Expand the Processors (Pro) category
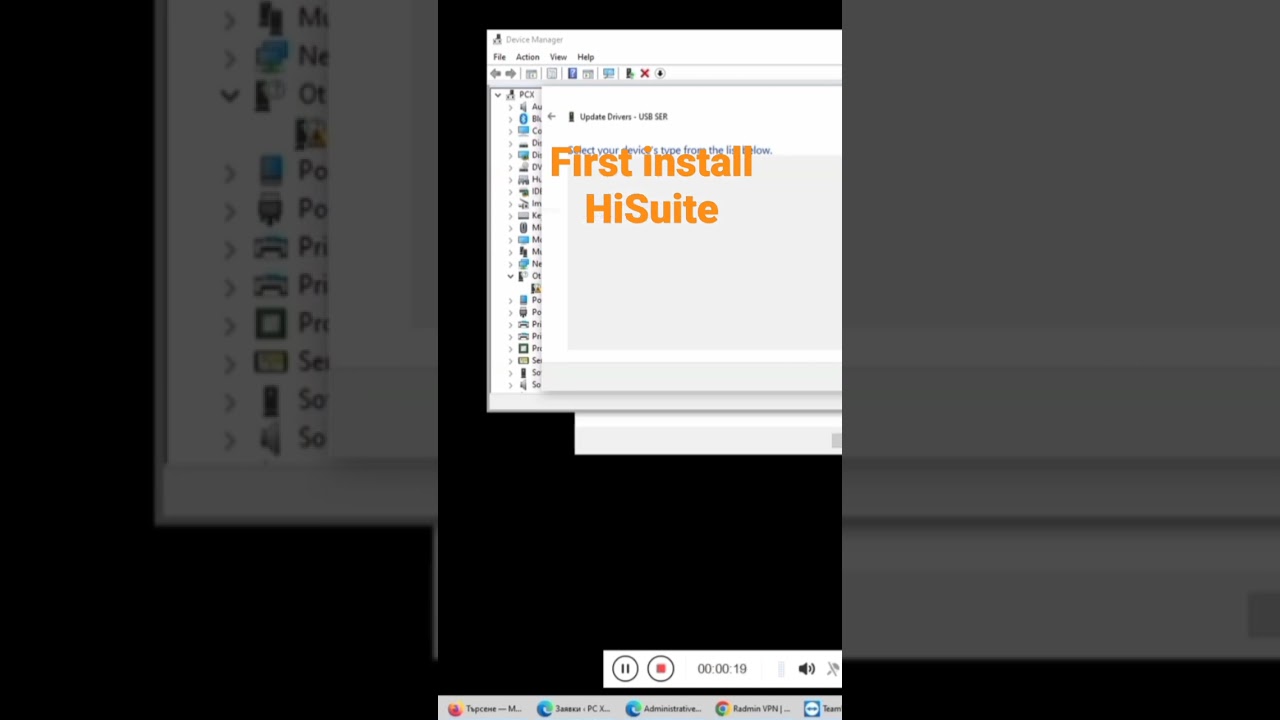The width and height of the screenshot is (1280, 720). 510,348
